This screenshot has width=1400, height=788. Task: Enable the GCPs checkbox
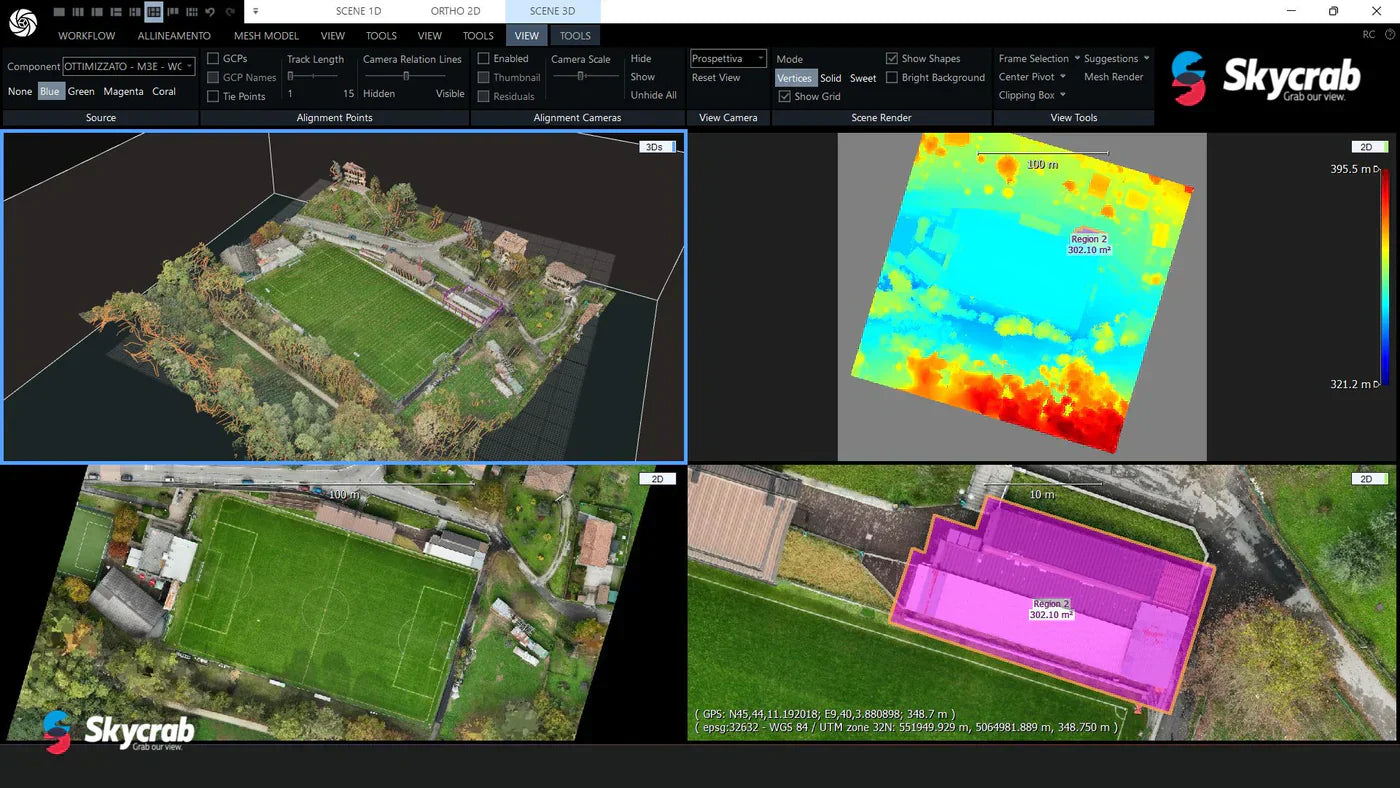click(212, 58)
